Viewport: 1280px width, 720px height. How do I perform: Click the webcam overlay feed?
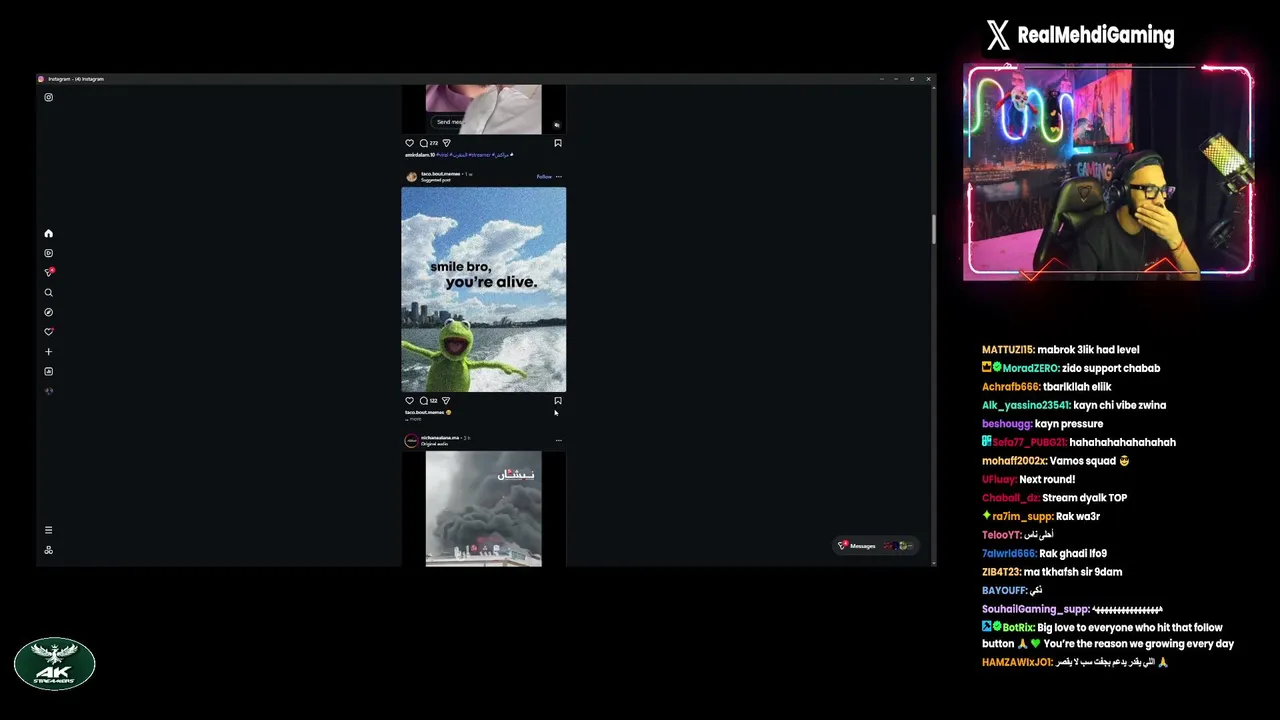1108,172
